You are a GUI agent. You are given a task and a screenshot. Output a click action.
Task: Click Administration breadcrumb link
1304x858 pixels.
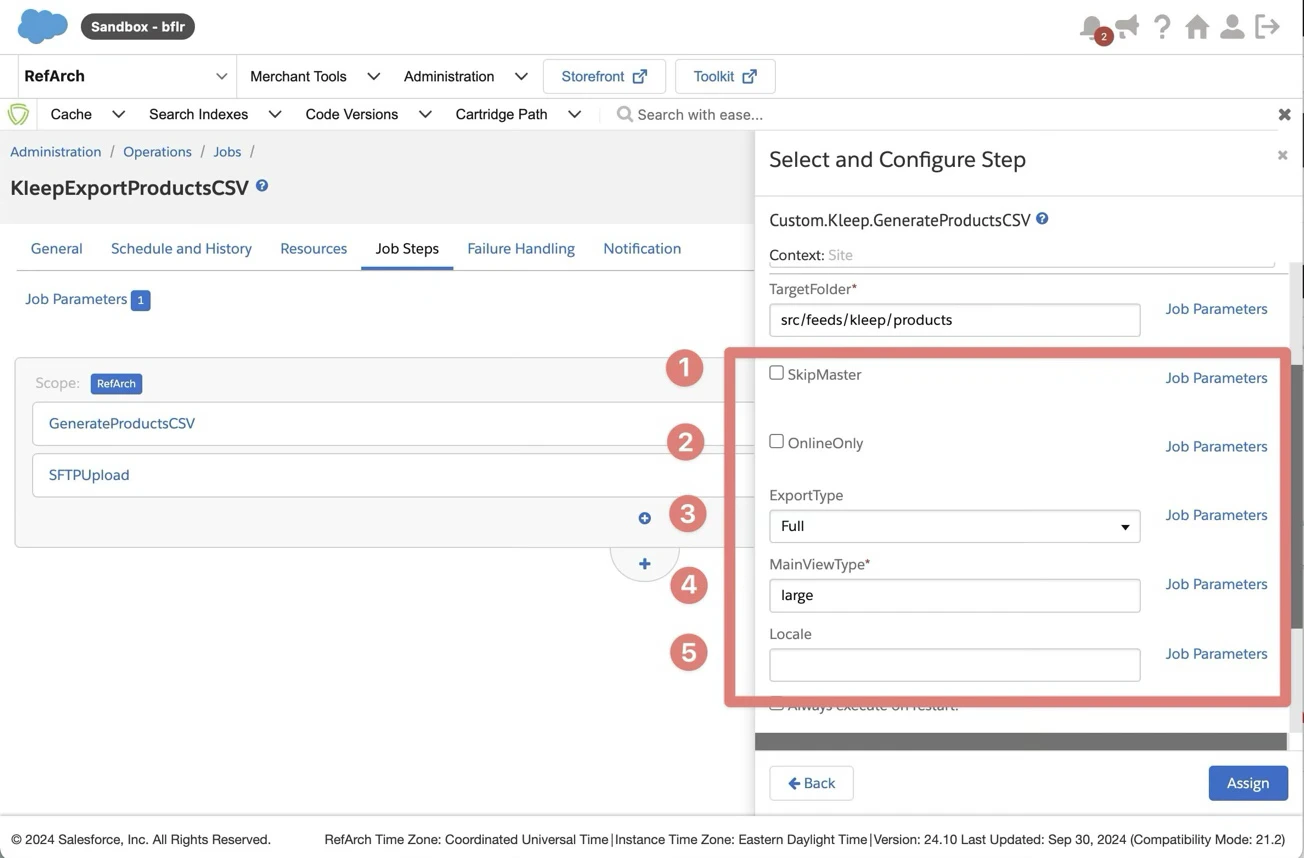click(x=56, y=152)
